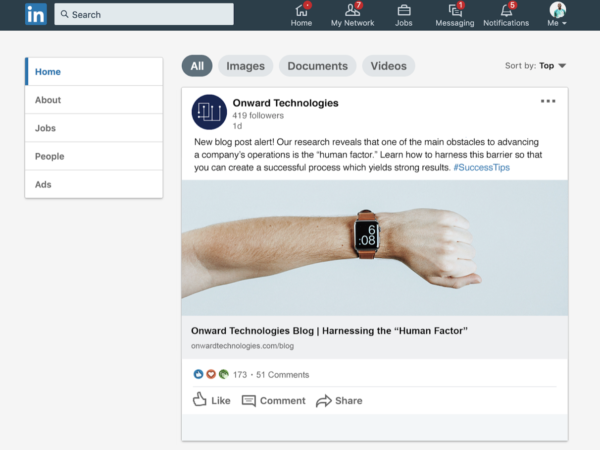Open the About sidebar section
This screenshot has height=450, width=600.
[x=94, y=100]
